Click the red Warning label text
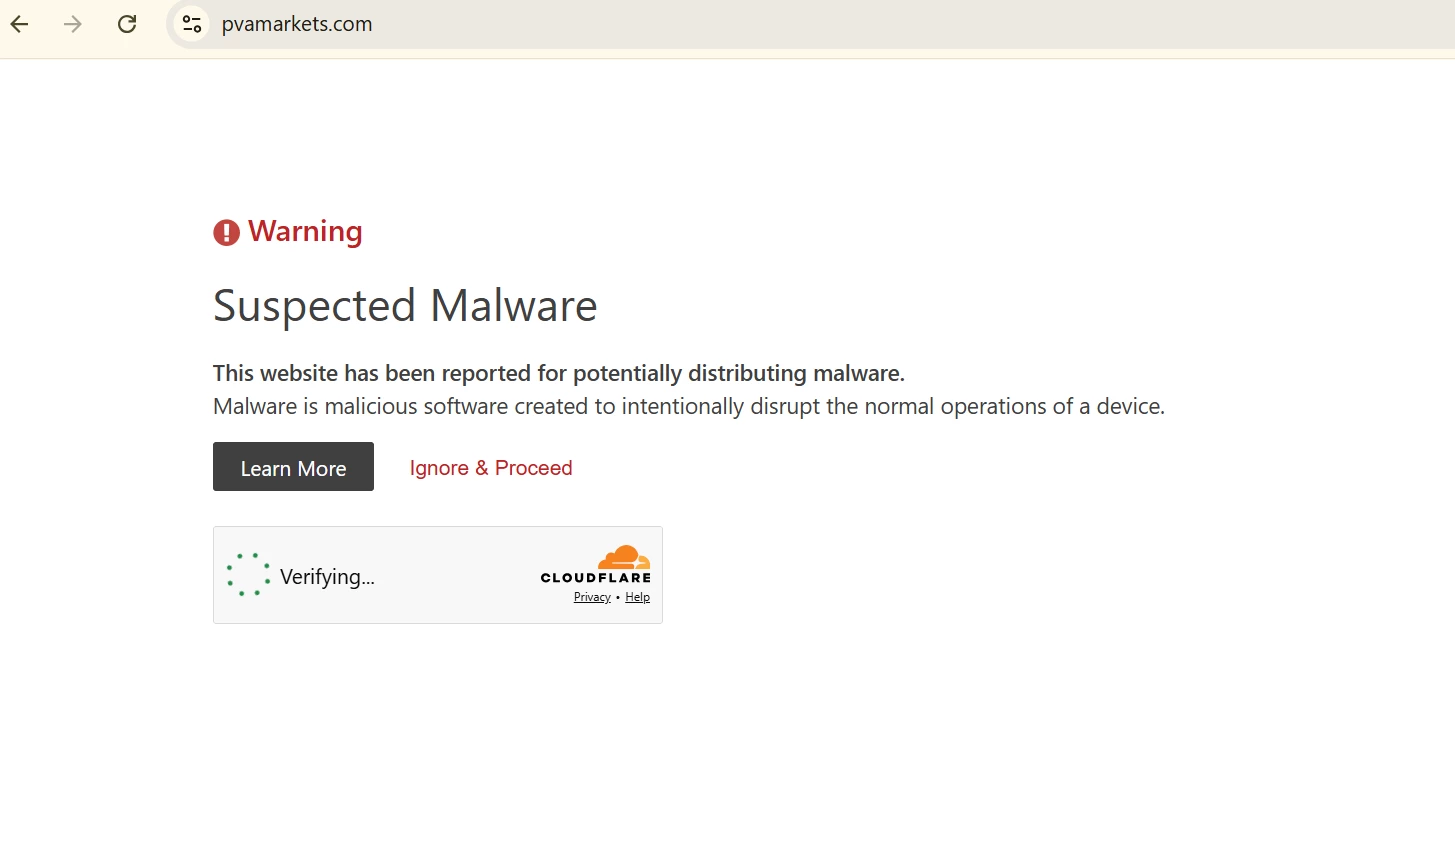This screenshot has width=1455, height=844. [x=305, y=232]
